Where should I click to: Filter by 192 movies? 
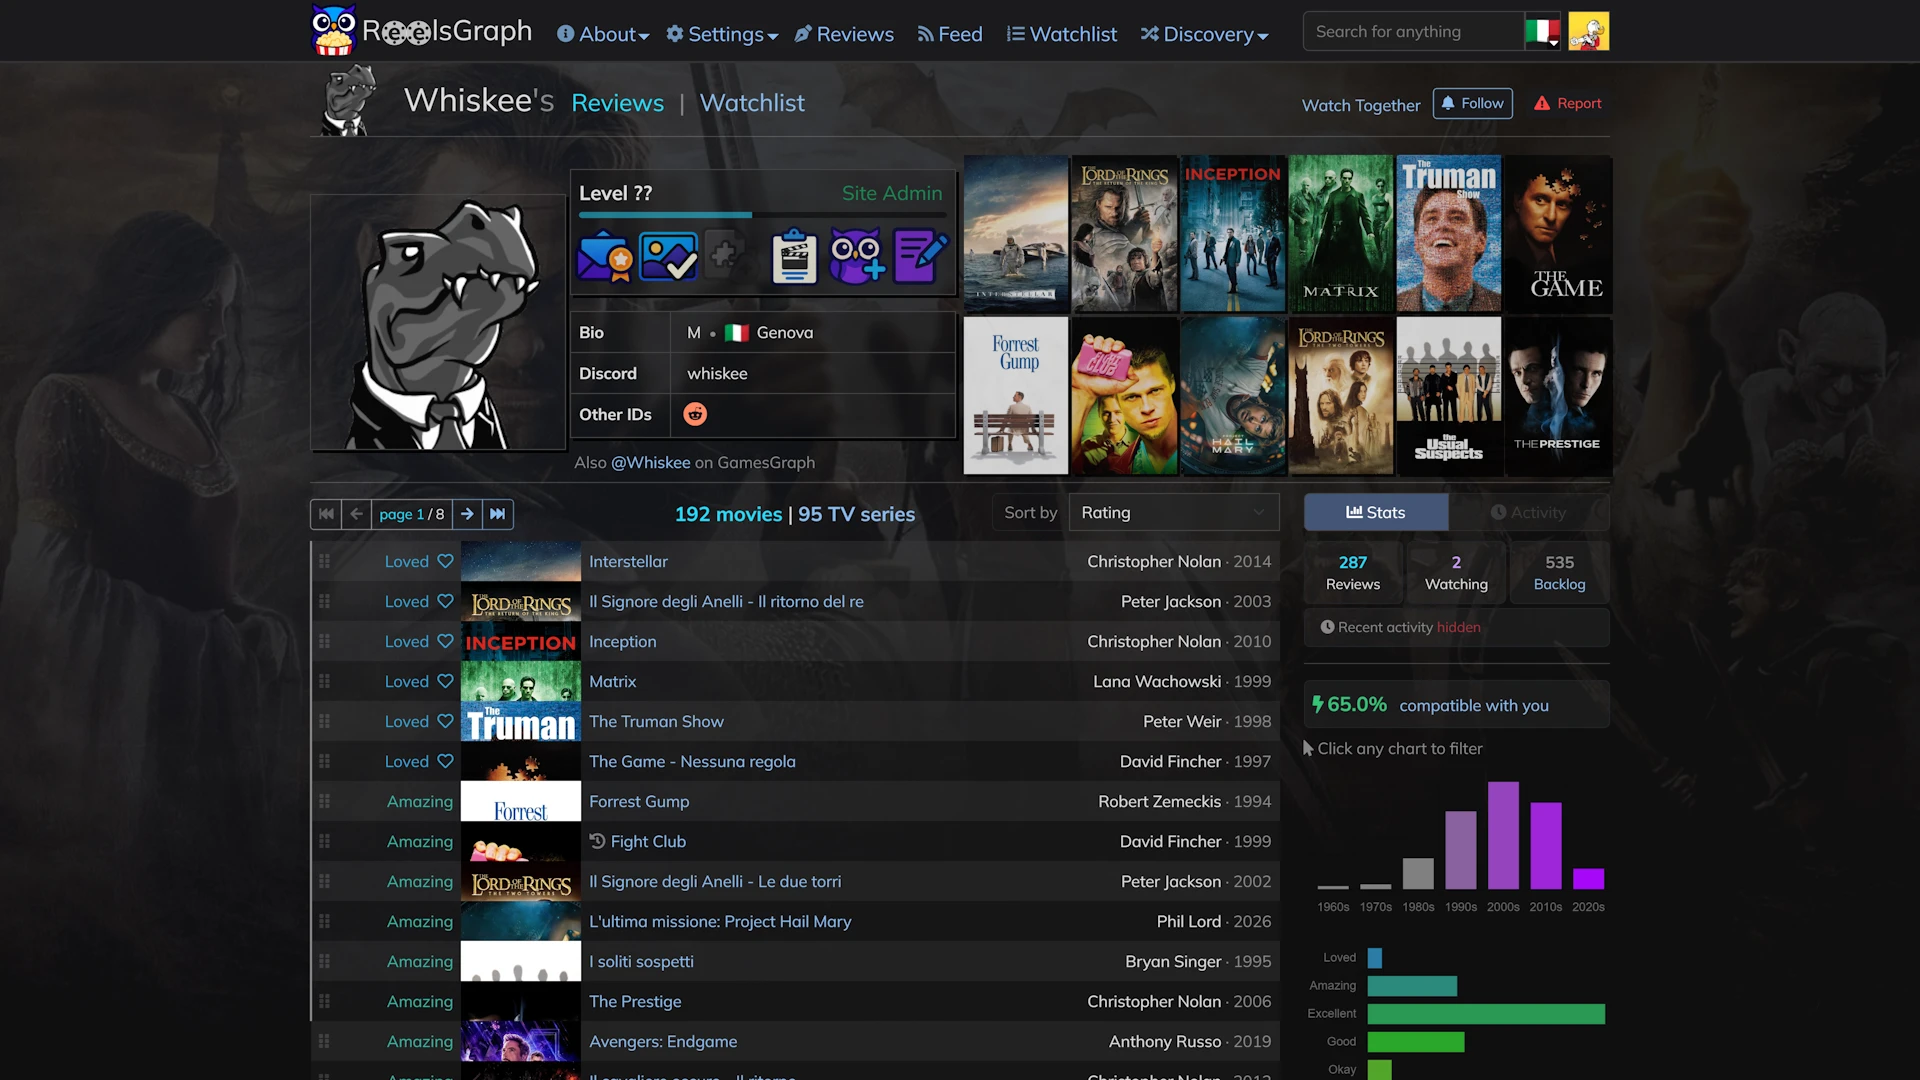pos(728,514)
